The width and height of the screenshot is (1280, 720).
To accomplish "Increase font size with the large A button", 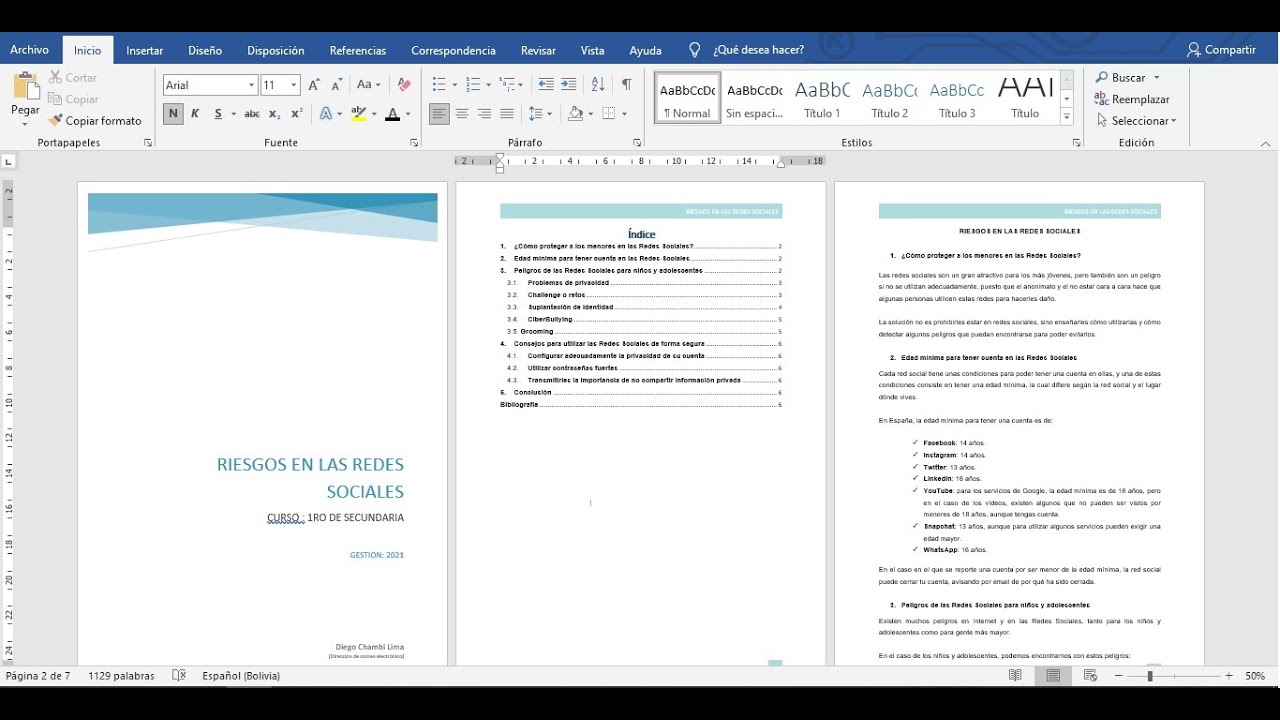I will click(x=314, y=85).
